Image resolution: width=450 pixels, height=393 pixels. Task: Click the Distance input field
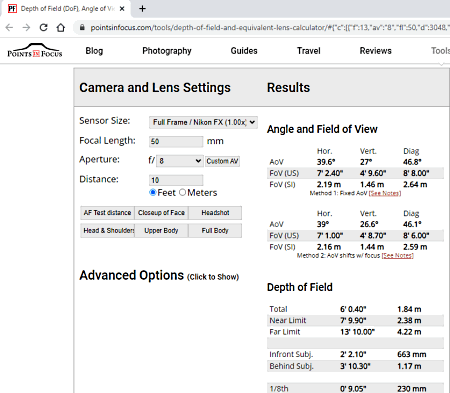176,180
